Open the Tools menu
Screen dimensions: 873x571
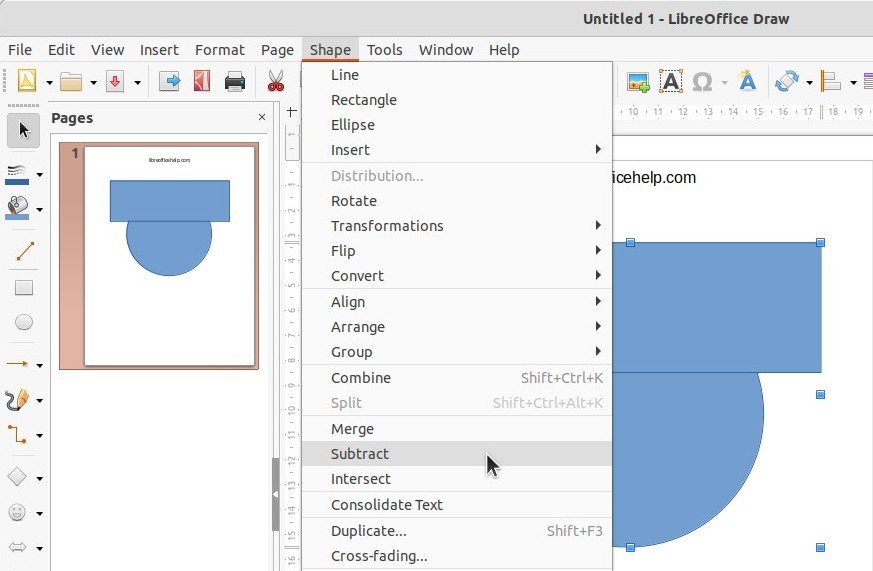[385, 50]
